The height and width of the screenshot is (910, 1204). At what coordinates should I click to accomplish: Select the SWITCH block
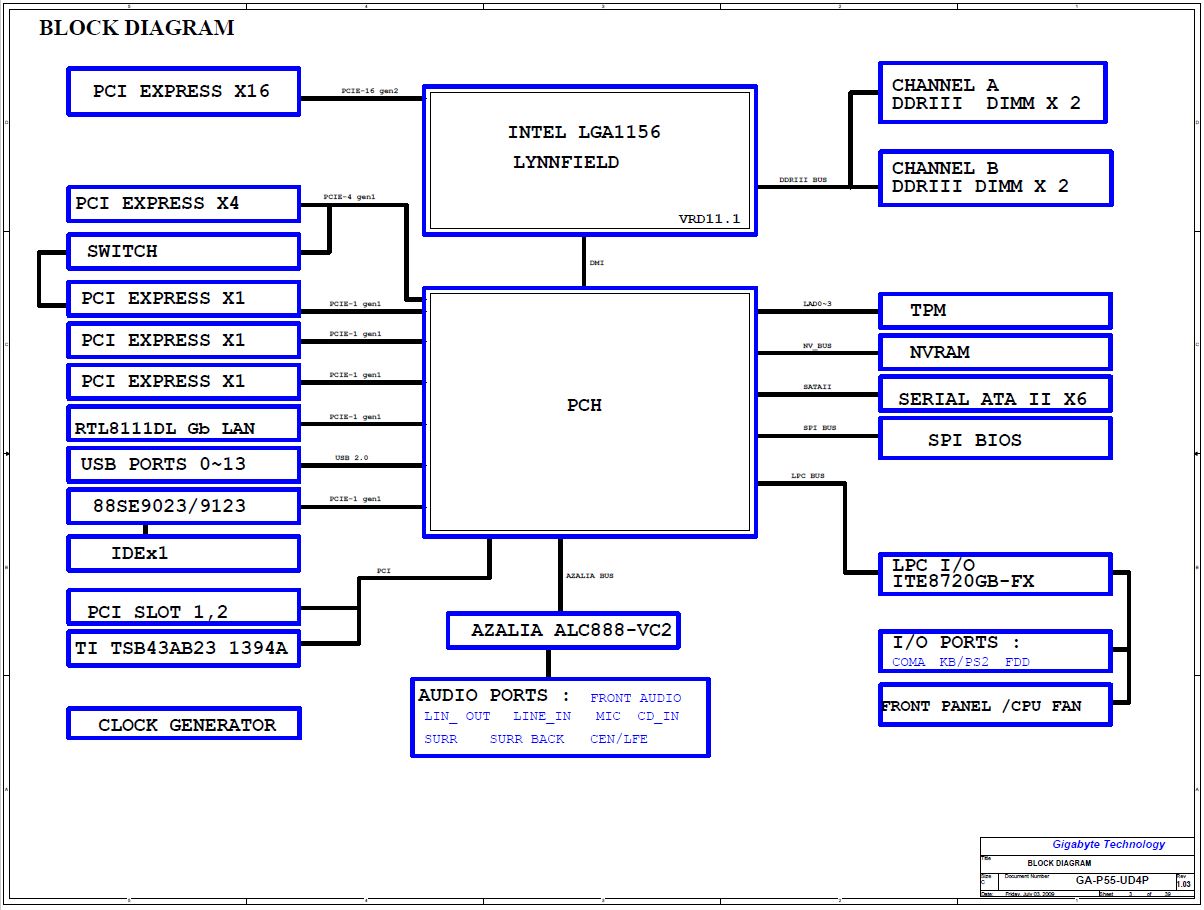tap(183, 251)
